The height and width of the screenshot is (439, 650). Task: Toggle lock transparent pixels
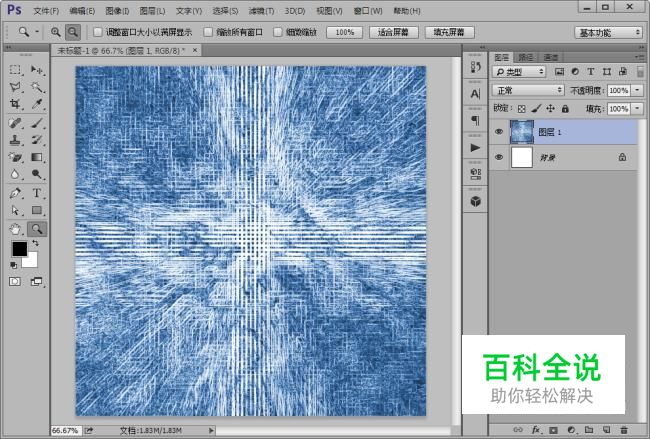tap(521, 109)
